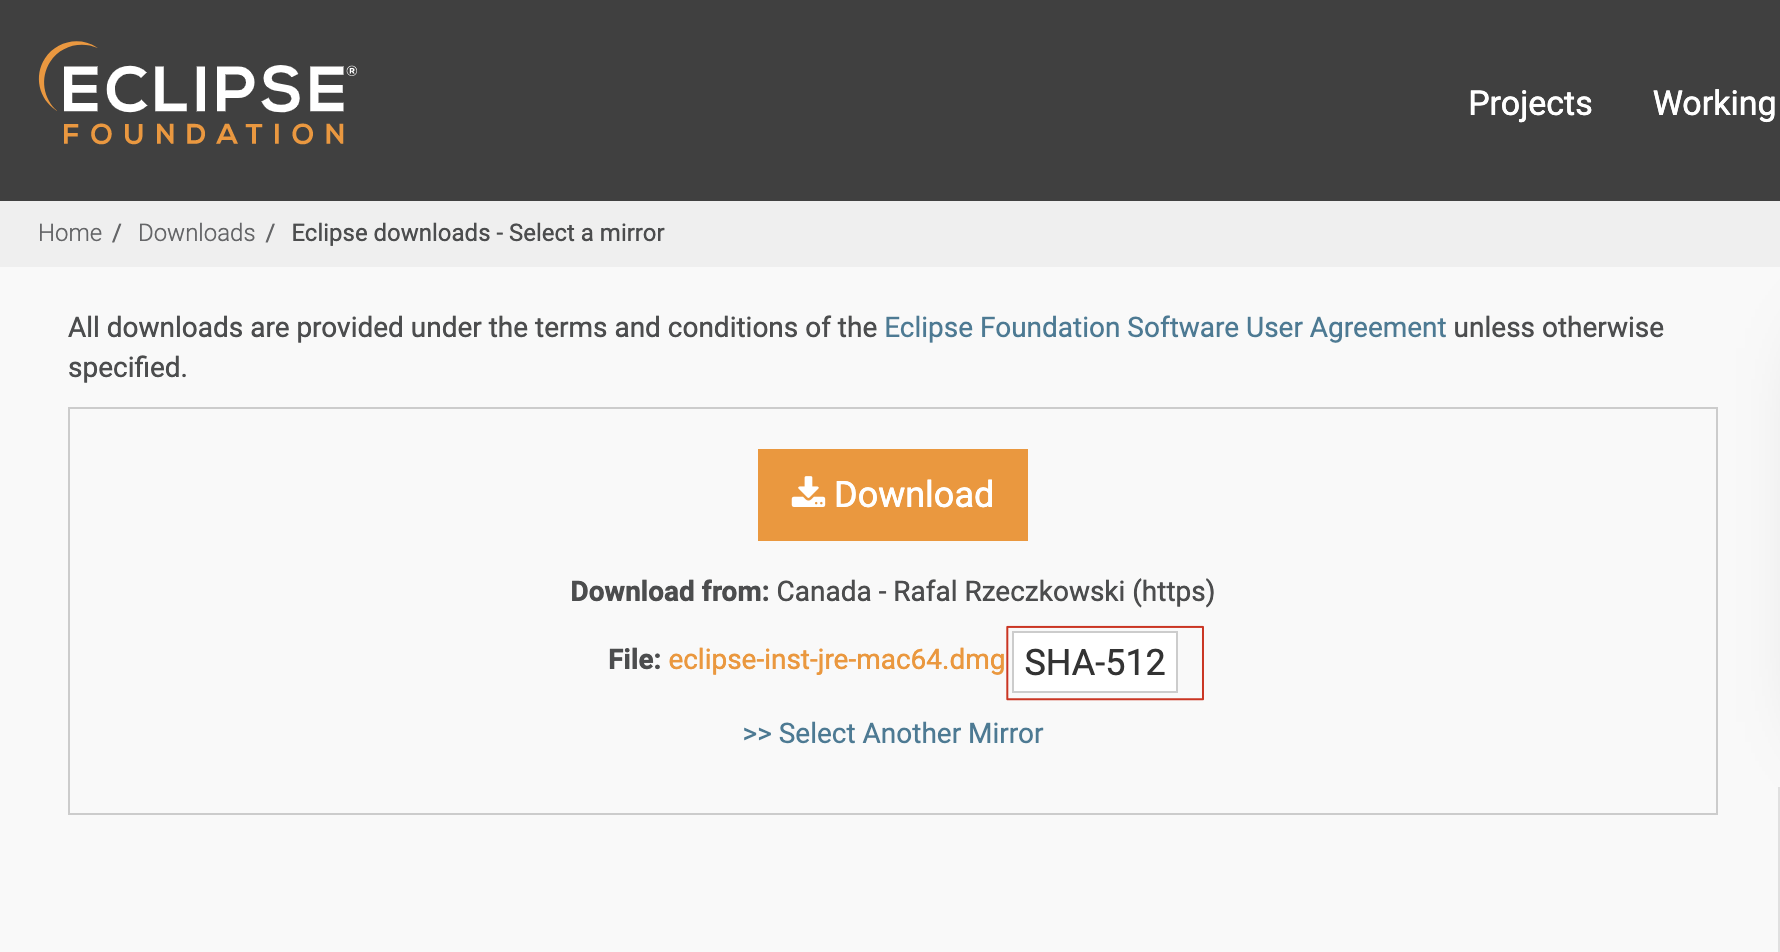Image resolution: width=1780 pixels, height=952 pixels.
Task: Open the eclipse-inst-jre-mac64.dmg file link
Action: click(836, 660)
